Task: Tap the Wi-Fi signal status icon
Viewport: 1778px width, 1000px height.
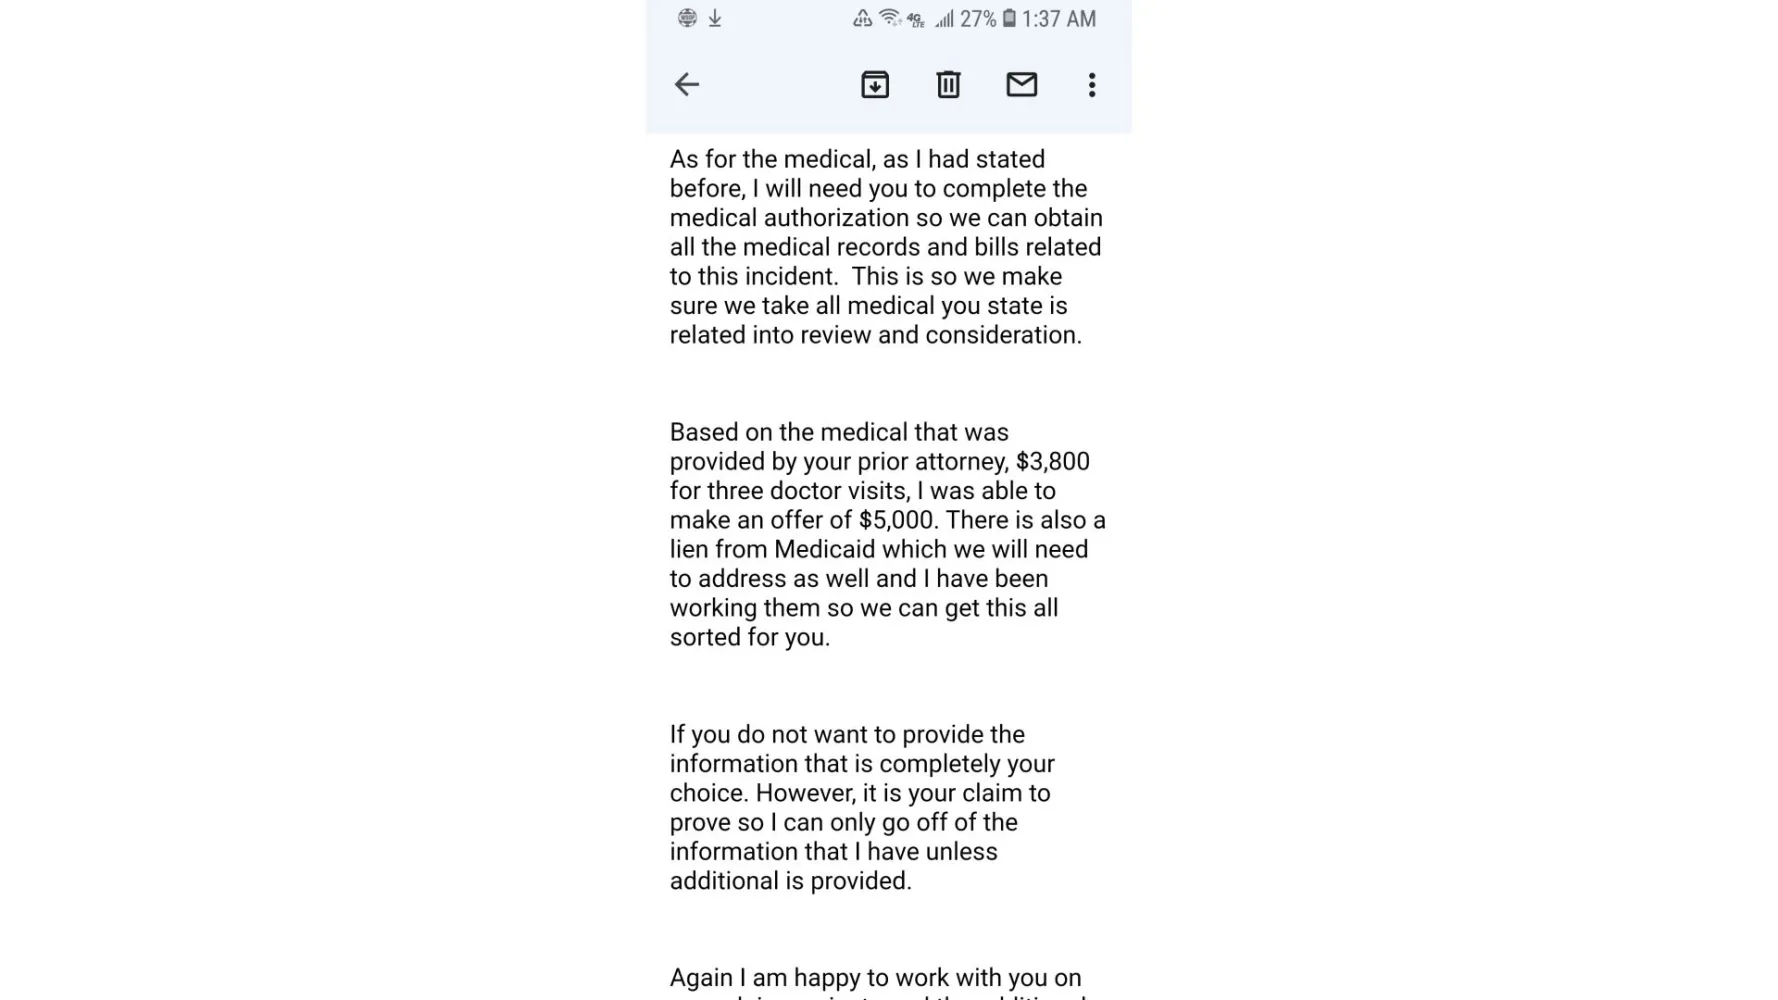Action: (x=889, y=18)
